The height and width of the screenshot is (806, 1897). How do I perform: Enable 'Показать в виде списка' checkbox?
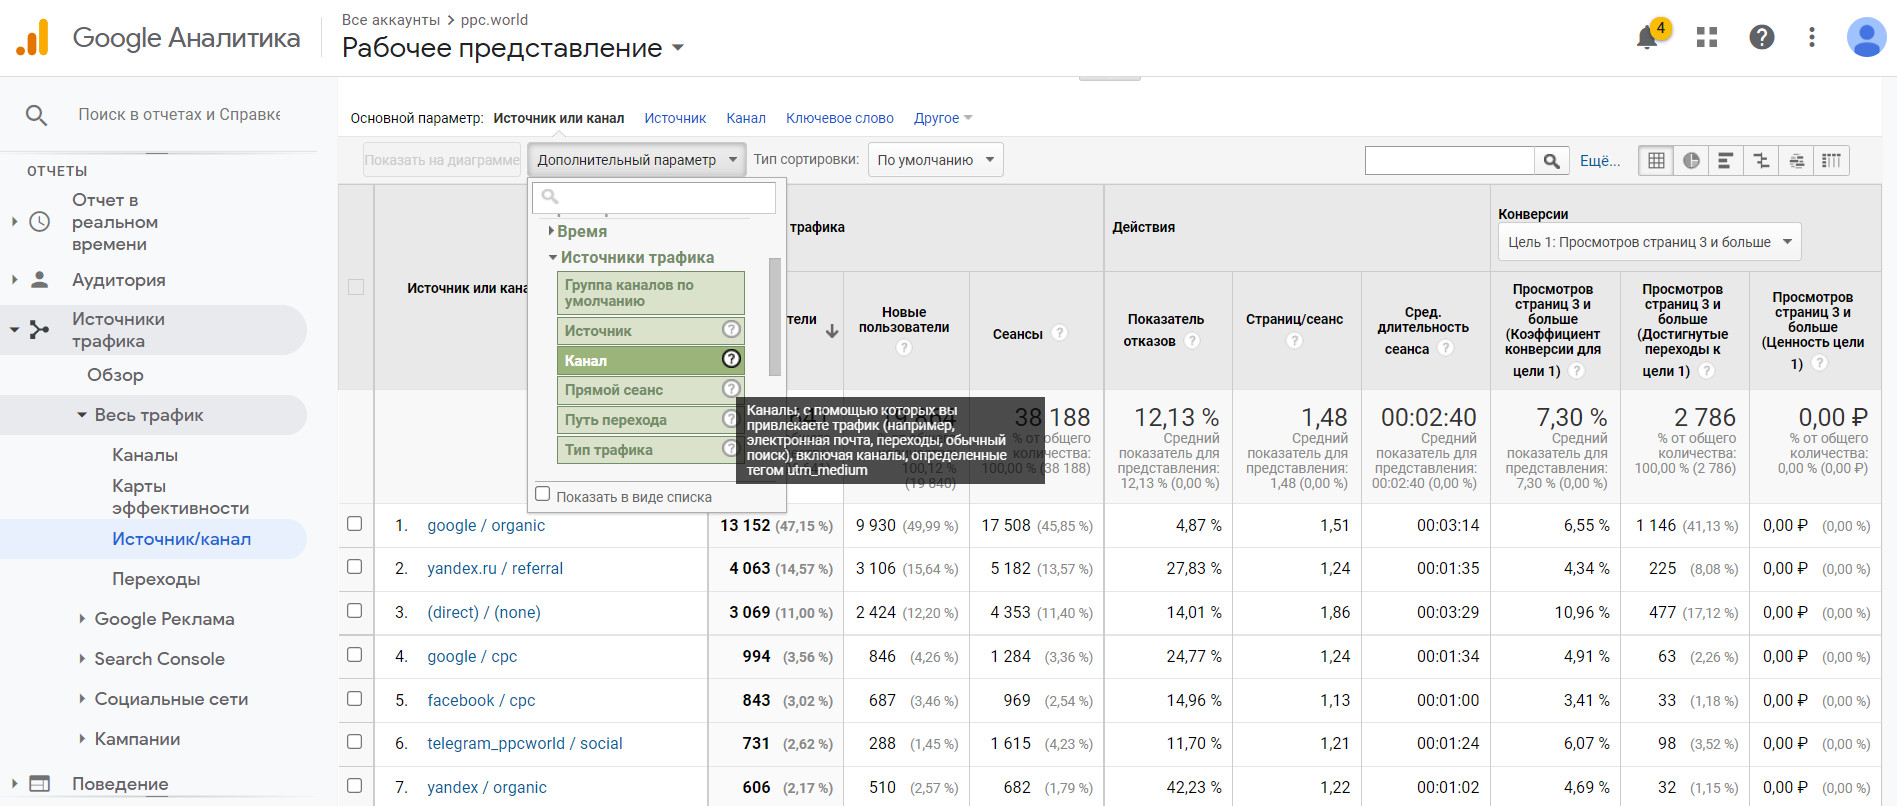coord(543,494)
